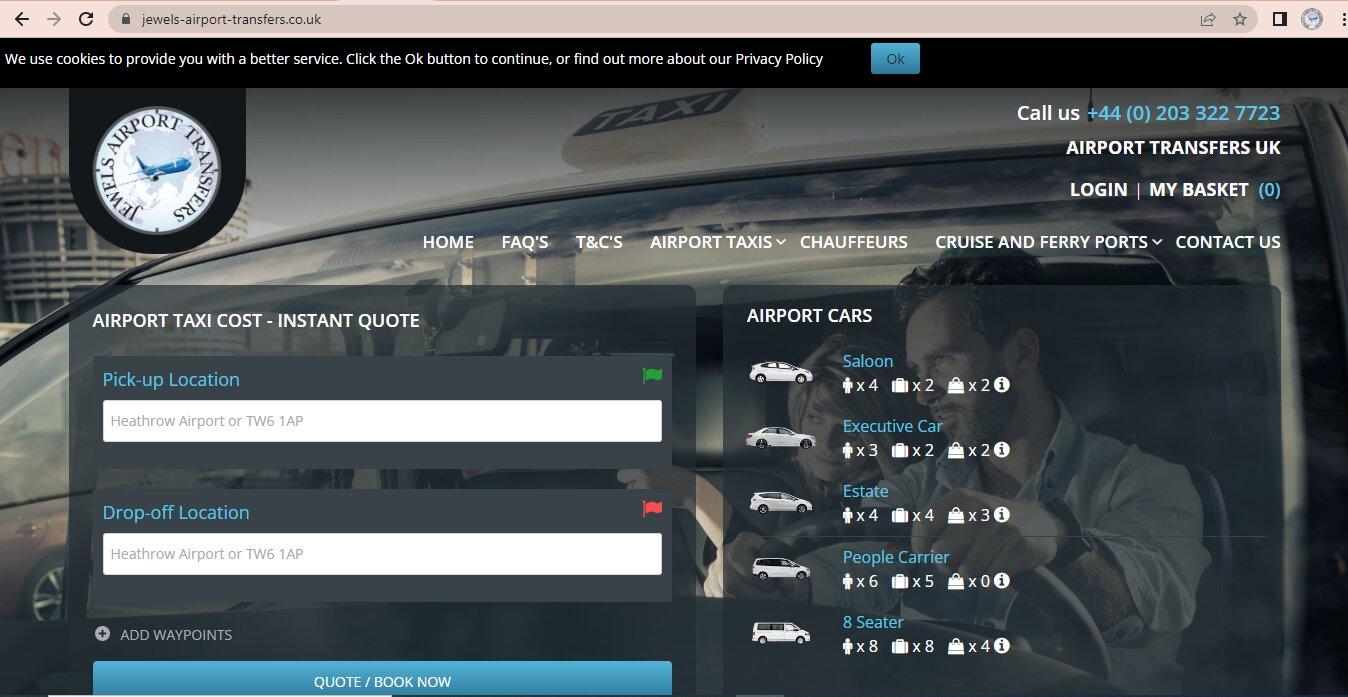
Task: Bookmark this page with the star icon
Action: (x=1240, y=19)
